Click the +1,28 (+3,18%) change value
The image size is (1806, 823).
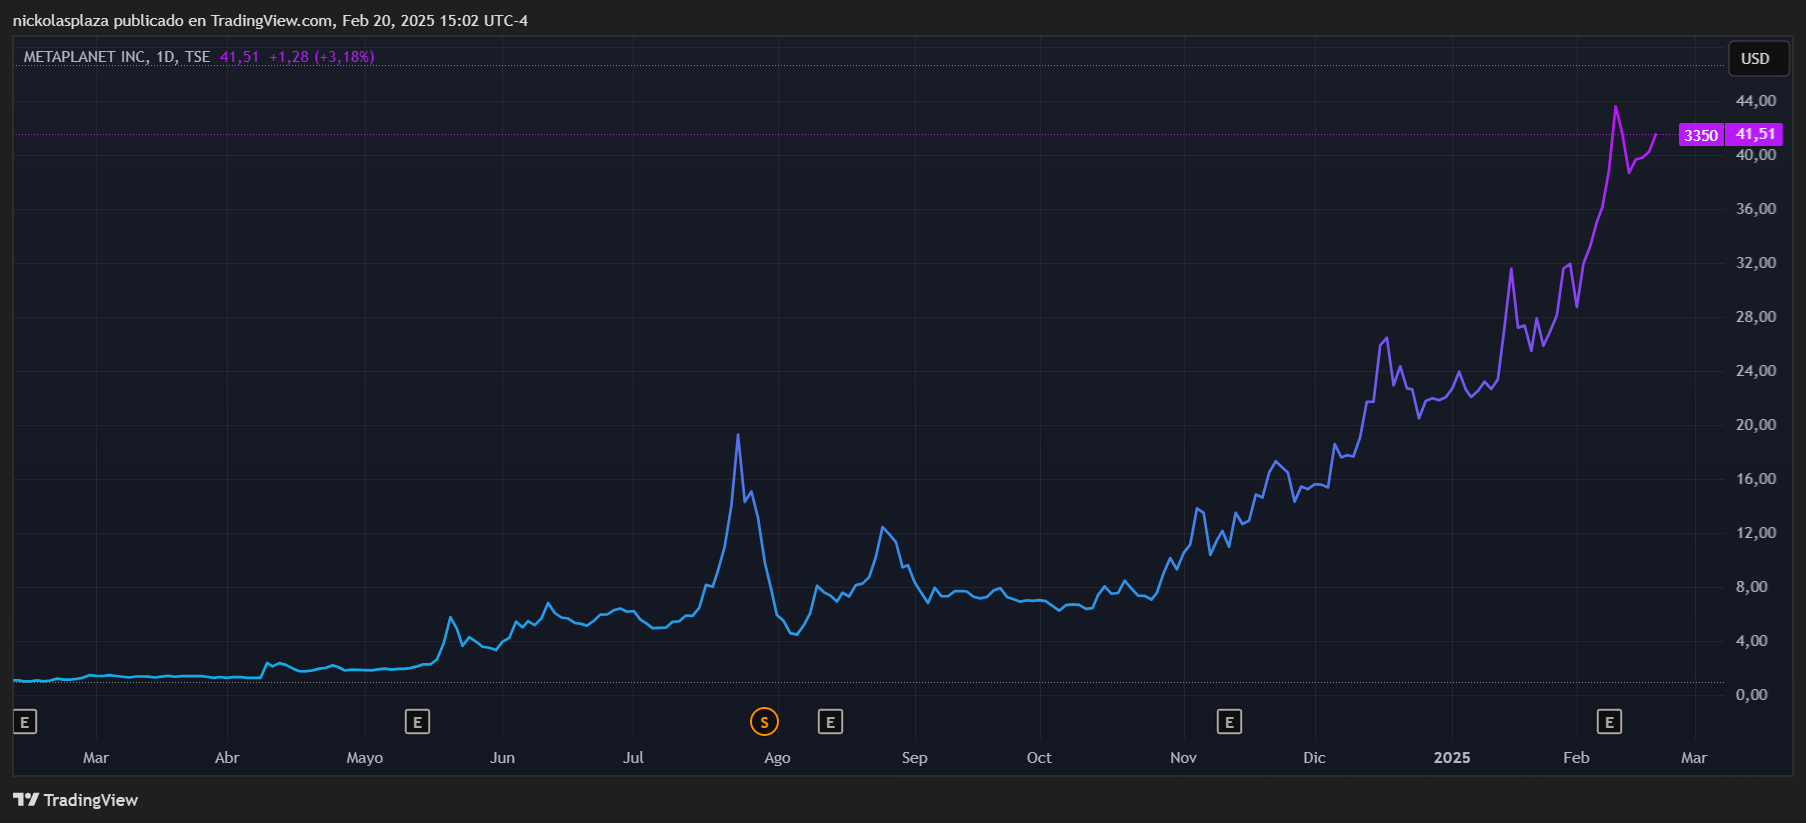(x=322, y=57)
